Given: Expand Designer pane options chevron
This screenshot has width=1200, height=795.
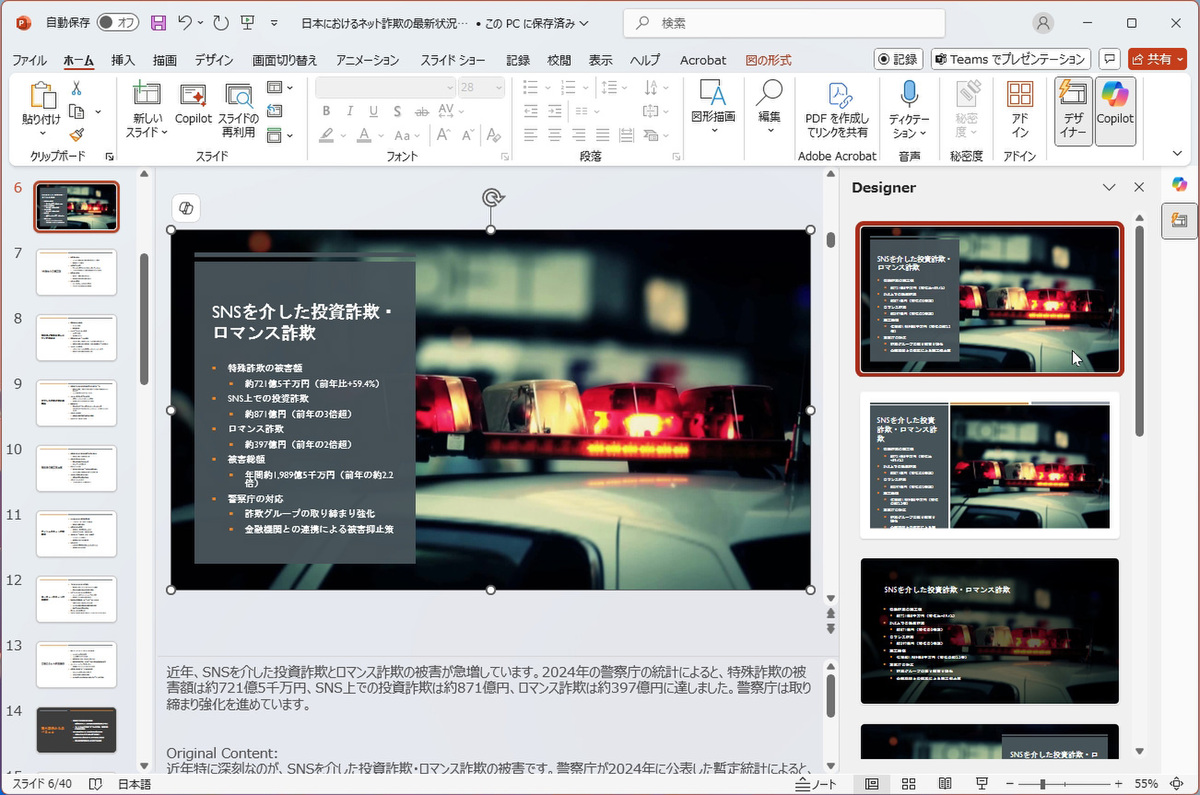Looking at the screenshot, I should pos(1108,187).
